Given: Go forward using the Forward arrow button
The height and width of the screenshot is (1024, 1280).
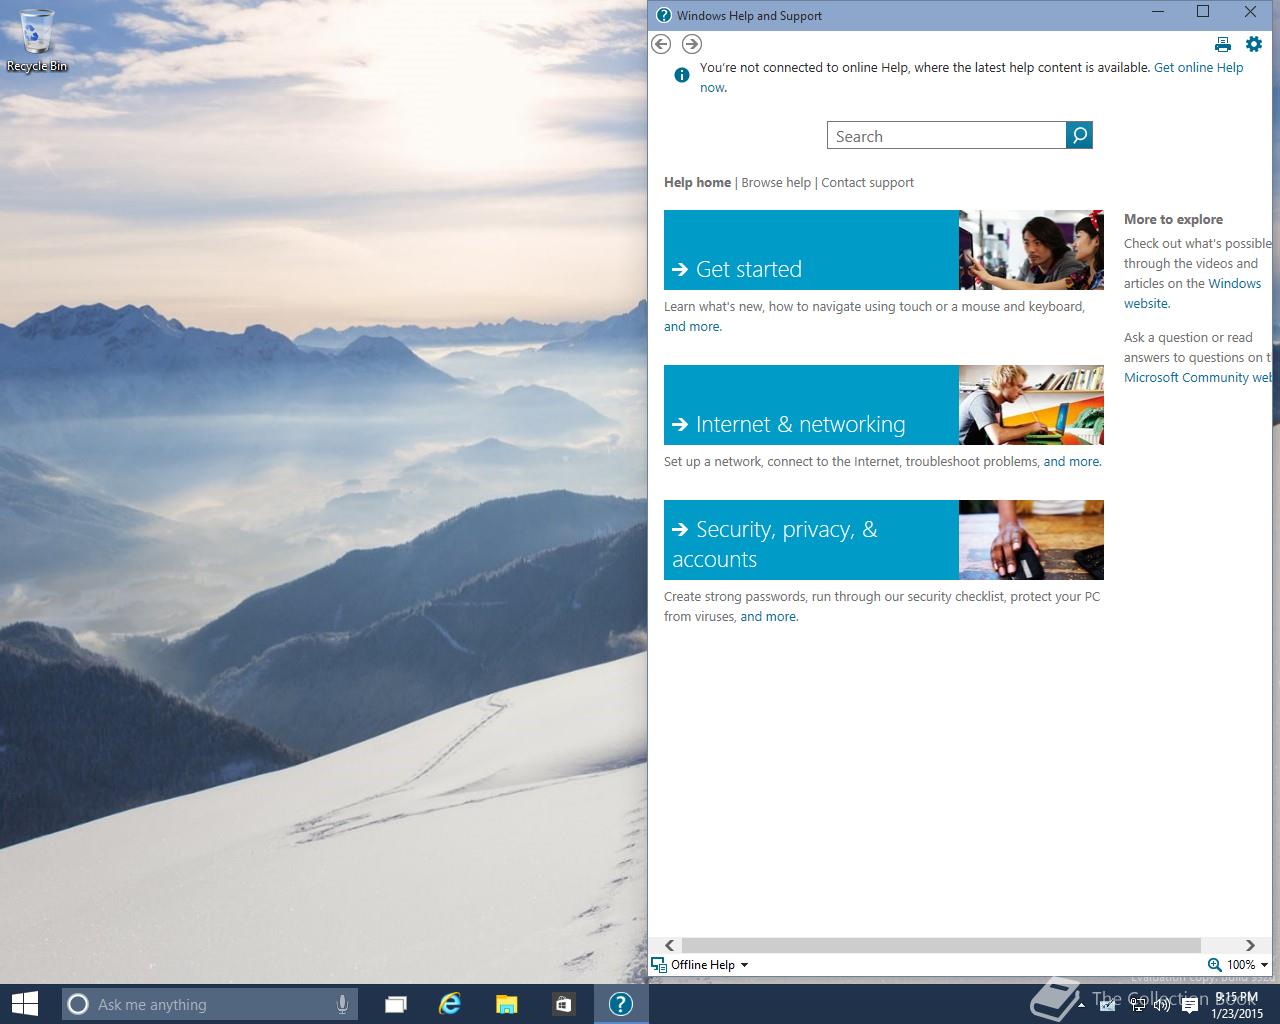Looking at the screenshot, I should pyautogui.click(x=692, y=44).
